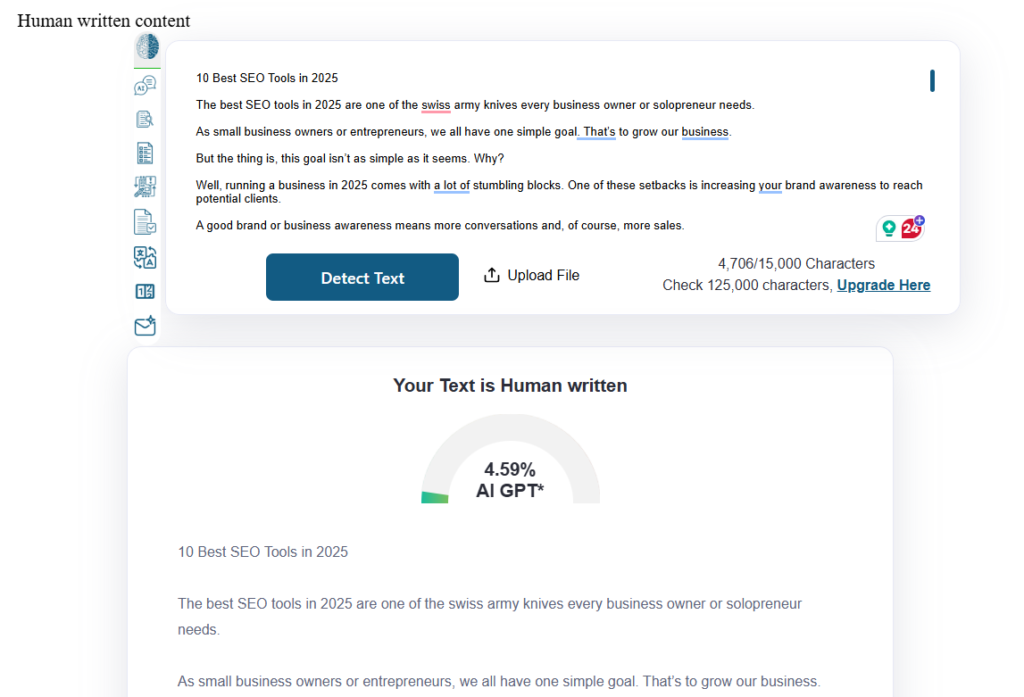Select the checklist document sidebar icon
The height and width of the screenshot is (697, 1024).
[145, 153]
